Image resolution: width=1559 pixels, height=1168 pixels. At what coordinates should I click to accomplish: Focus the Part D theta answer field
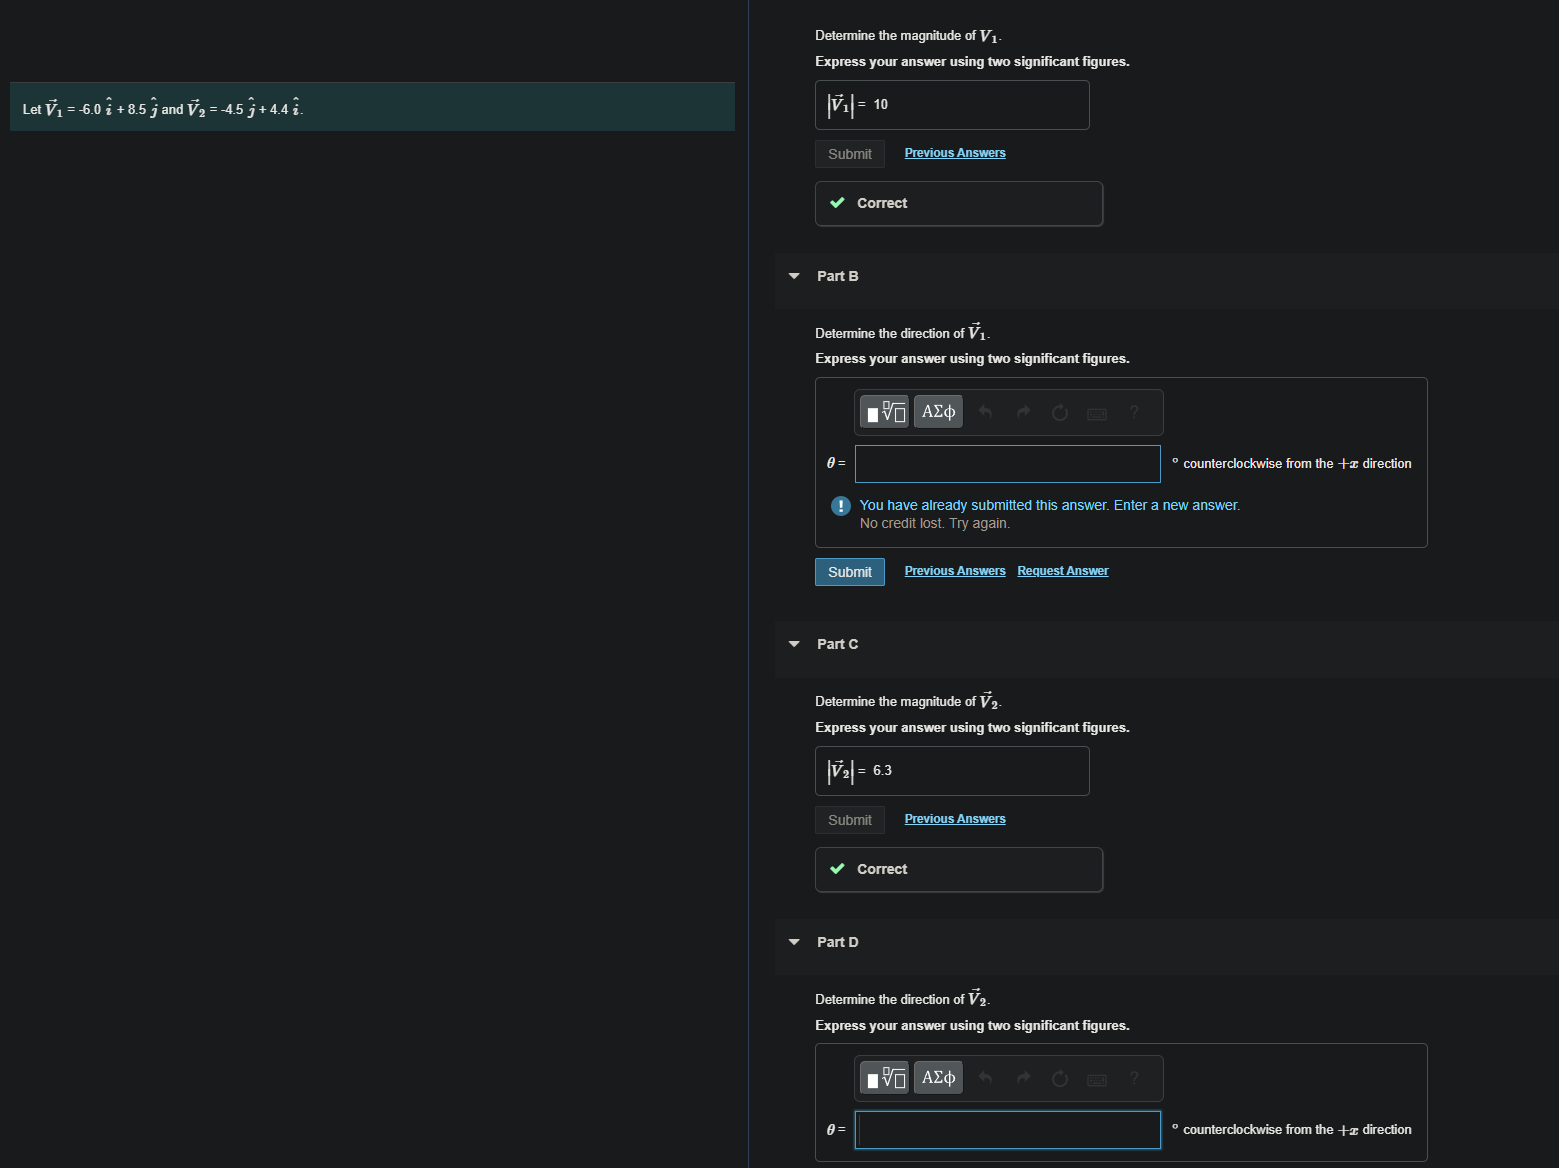coord(1008,1130)
